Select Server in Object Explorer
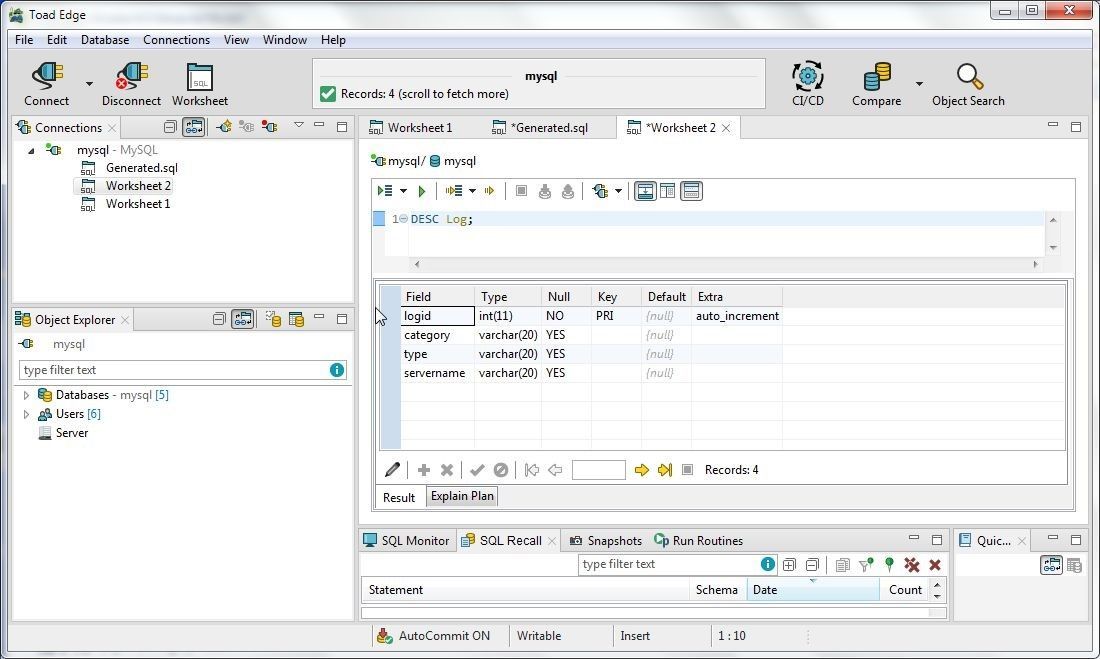Image resolution: width=1100 pixels, height=659 pixels. pos(72,433)
